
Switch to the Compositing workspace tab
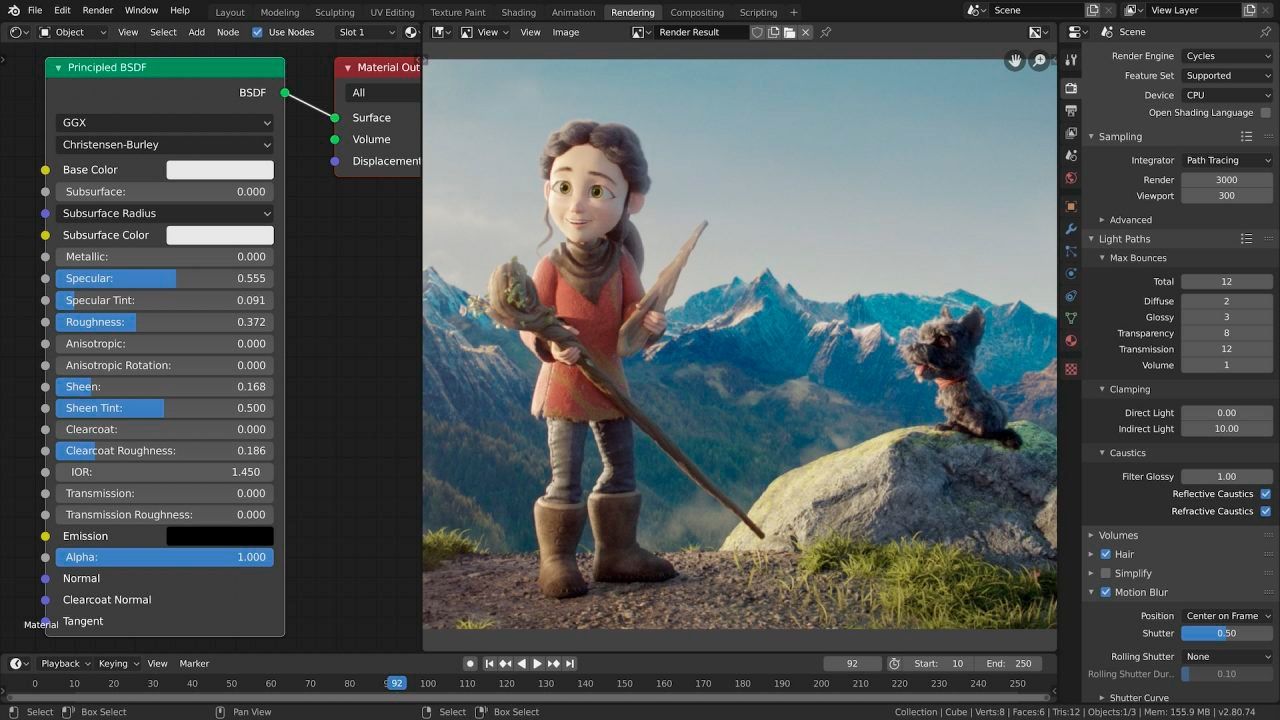pos(696,12)
